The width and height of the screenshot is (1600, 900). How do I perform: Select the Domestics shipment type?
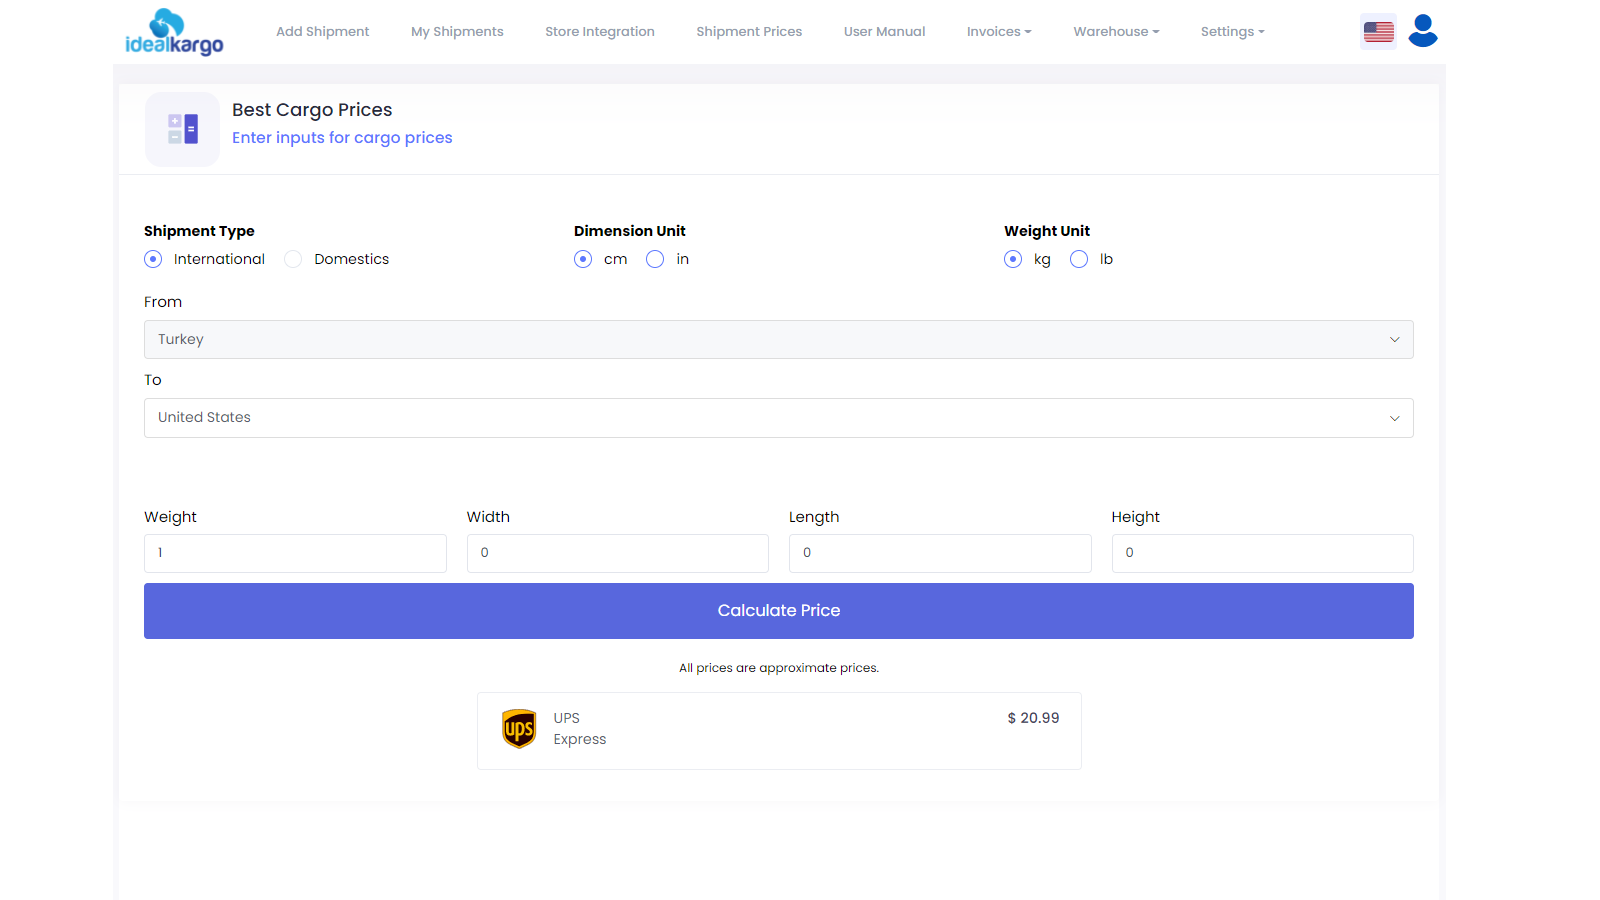point(293,259)
